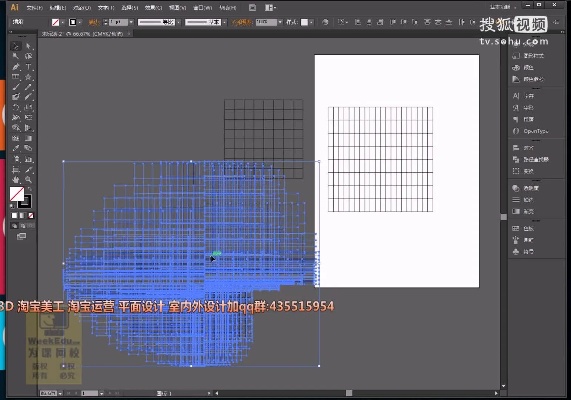Select the Type tool

pos(28,67)
